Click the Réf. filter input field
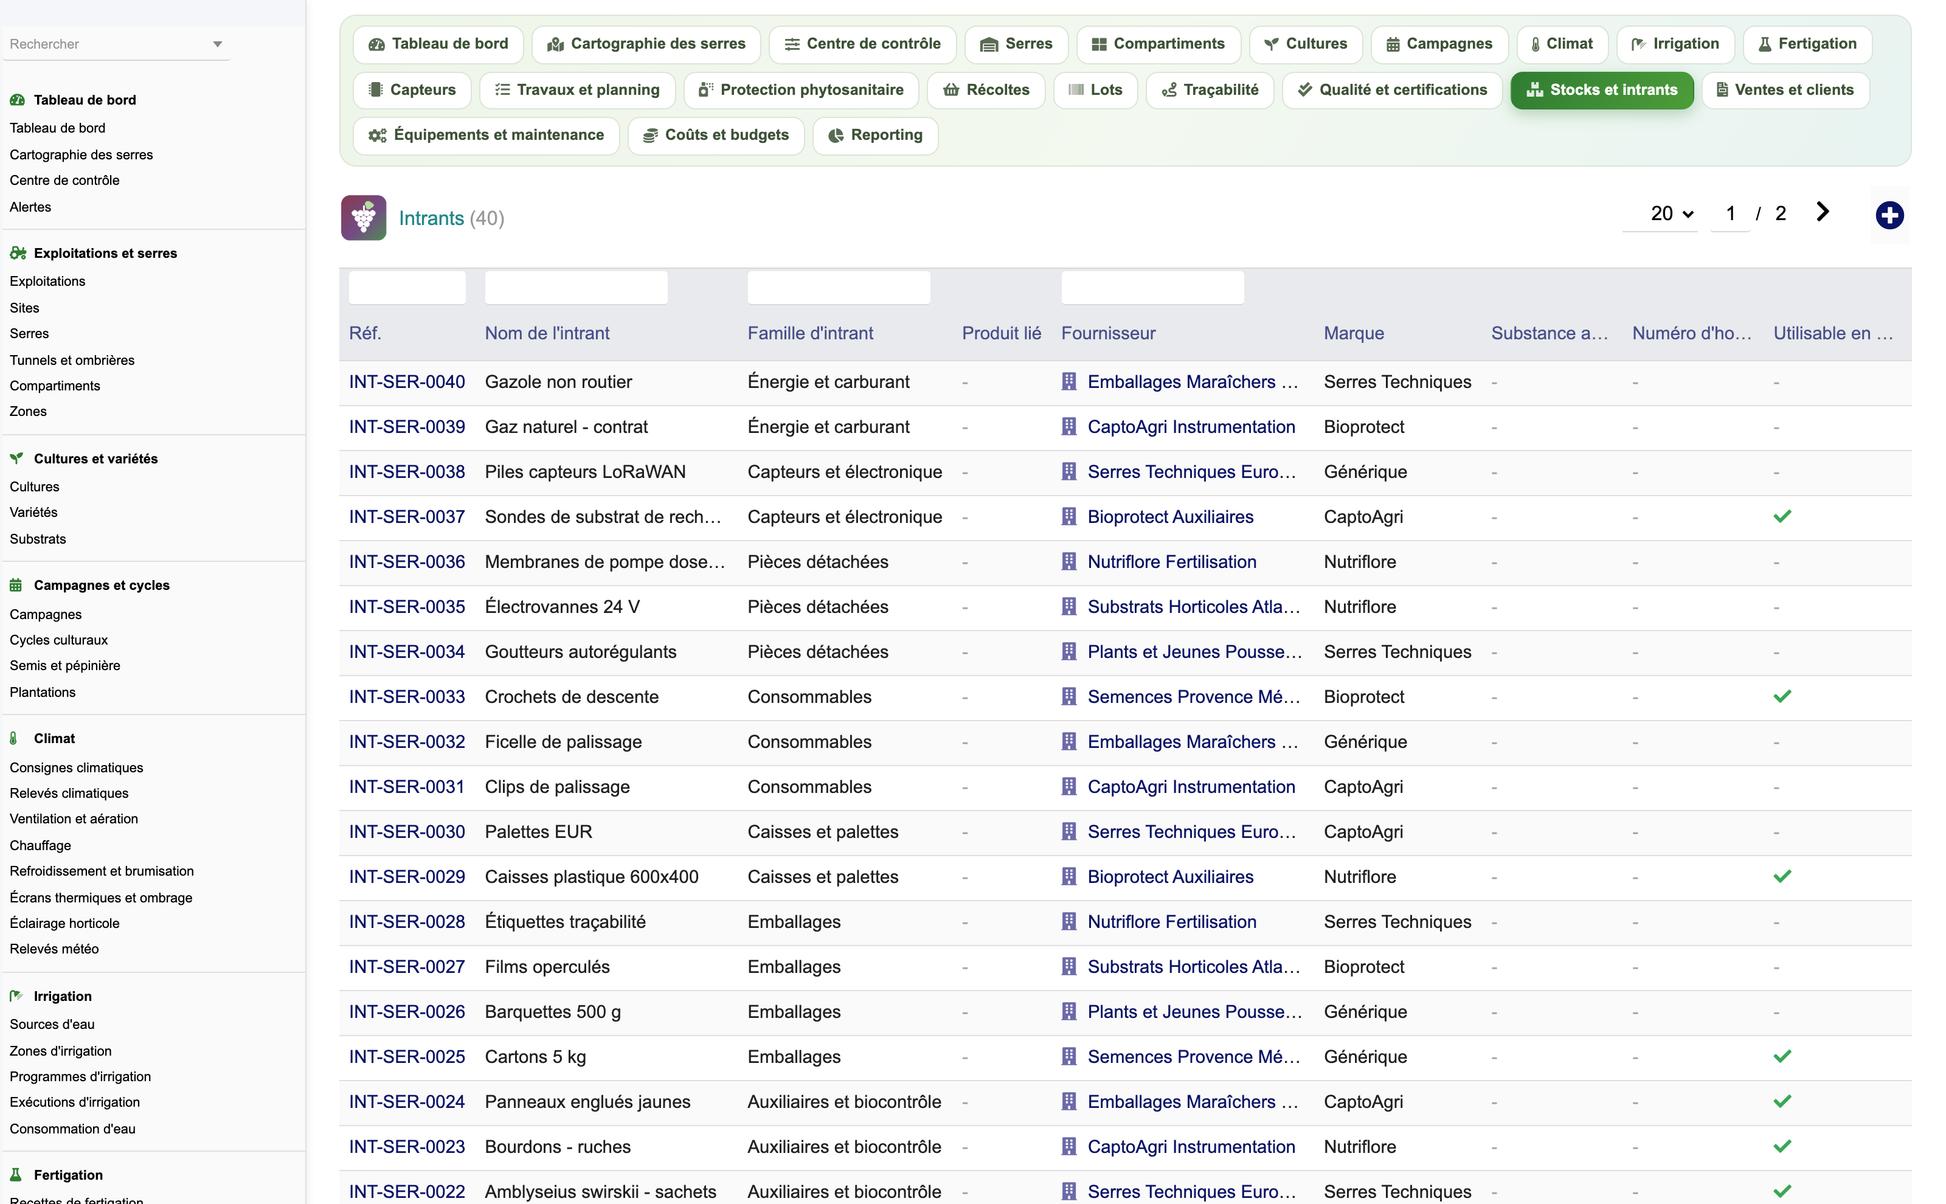This screenshot has width=1946, height=1204. pos(407,287)
